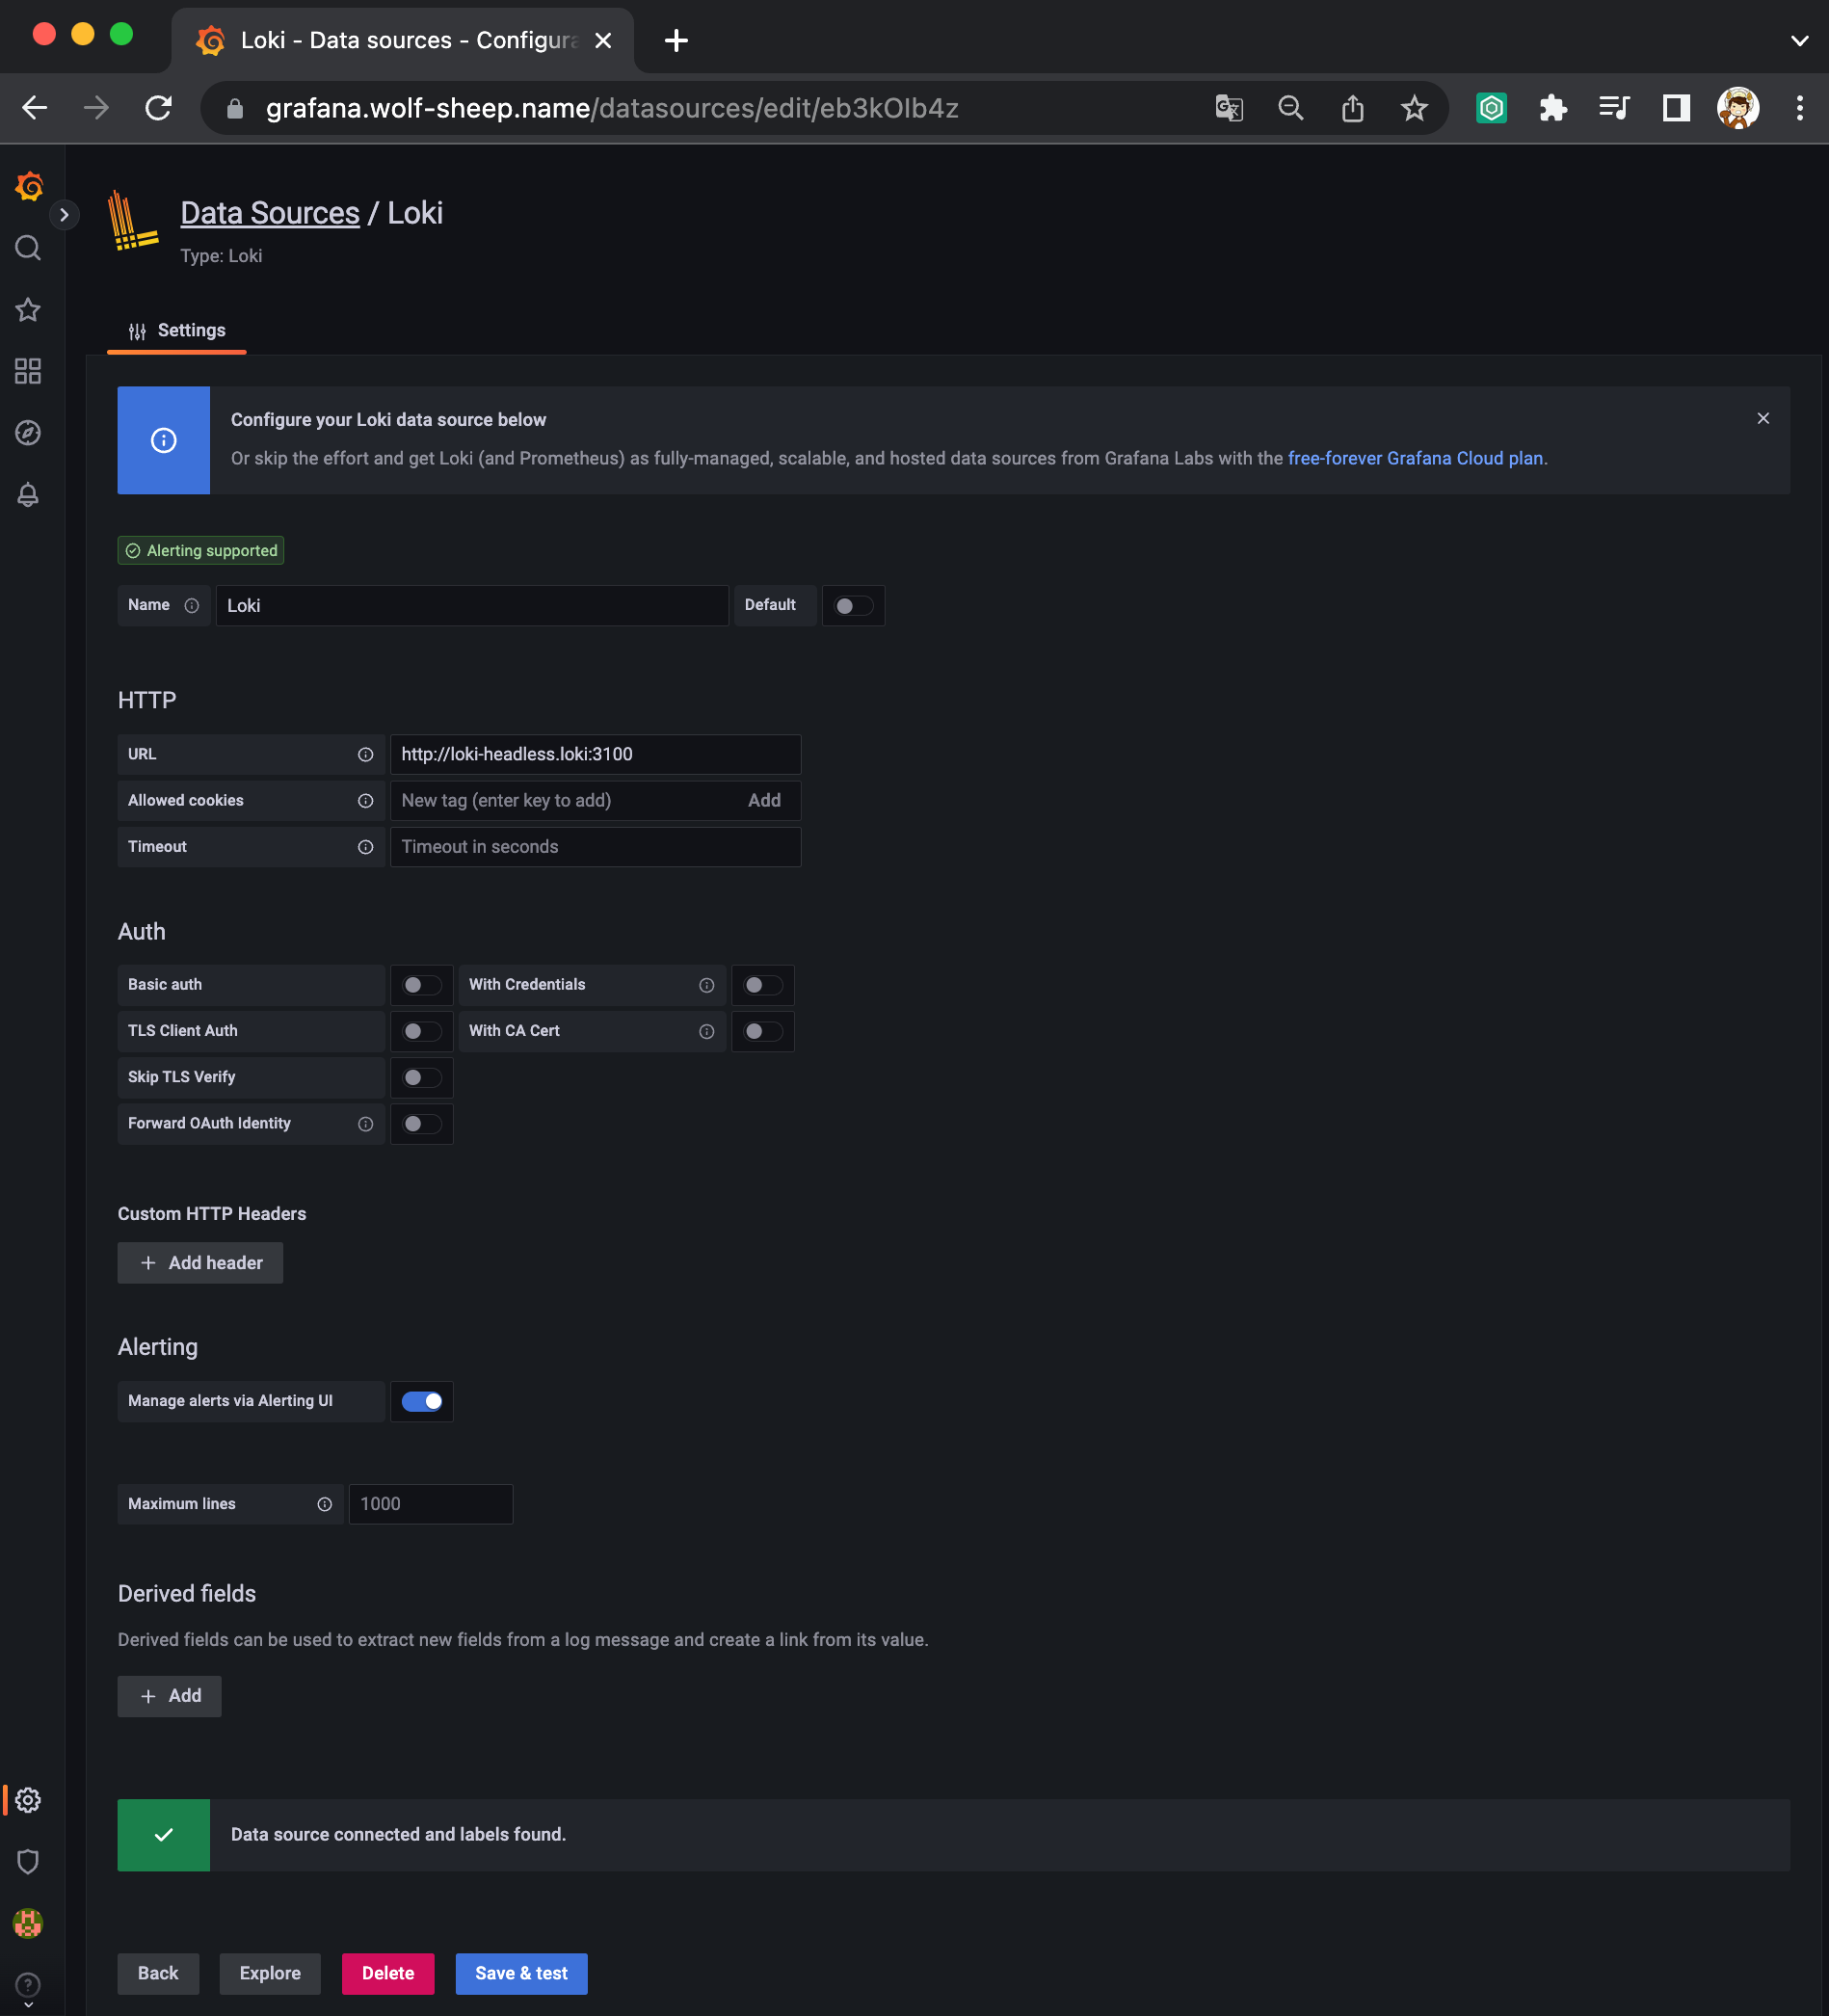The image size is (1829, 2016).
Task: Open Alerting bell sidebar icon
Action: point(28,495)
